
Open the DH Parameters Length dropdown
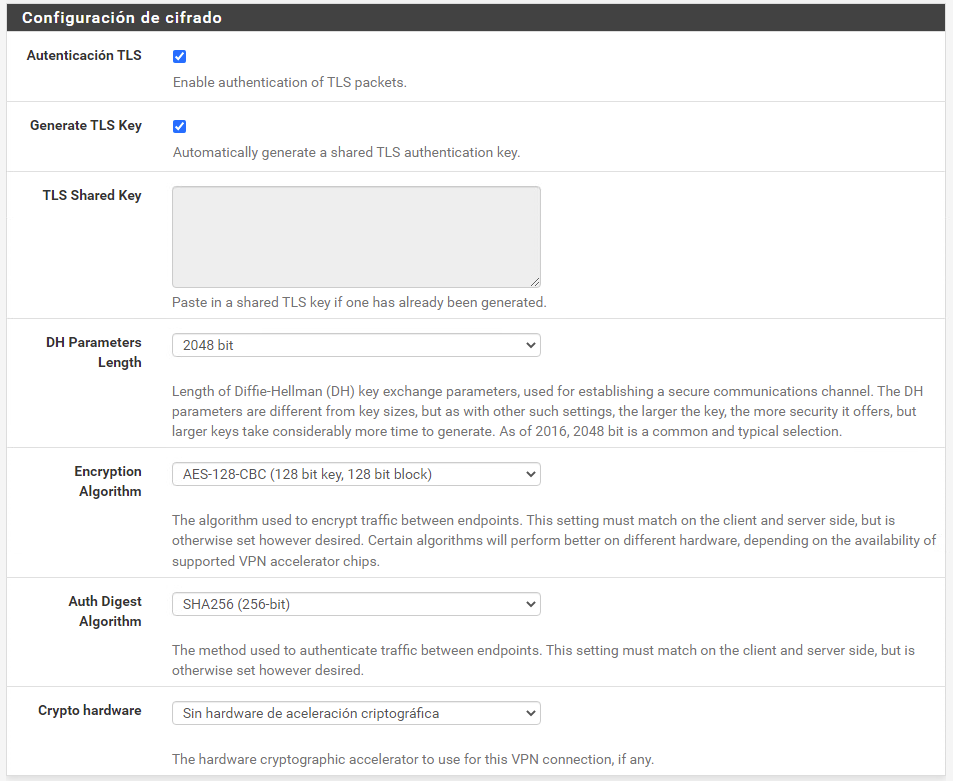(x=356, y=345)
